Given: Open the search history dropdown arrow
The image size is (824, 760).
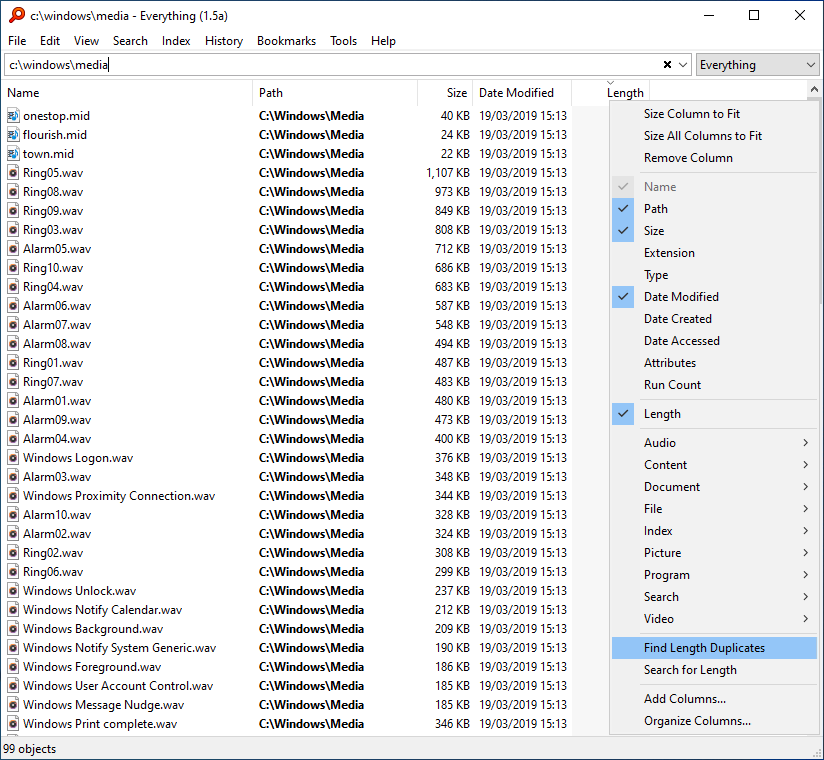Looking at the screenshot, I should tap(683, 65).
